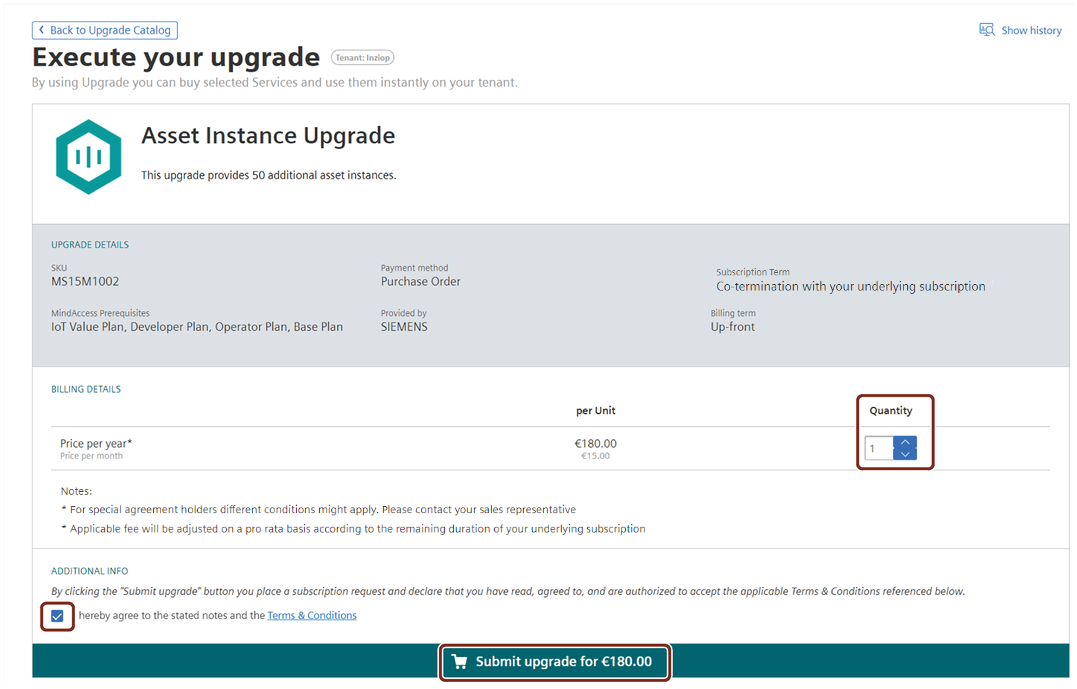The height and width of the screenshot is (689, 1077).
Task: Click the ADDITIONAL INFO section header
Action: click(89, 572)
